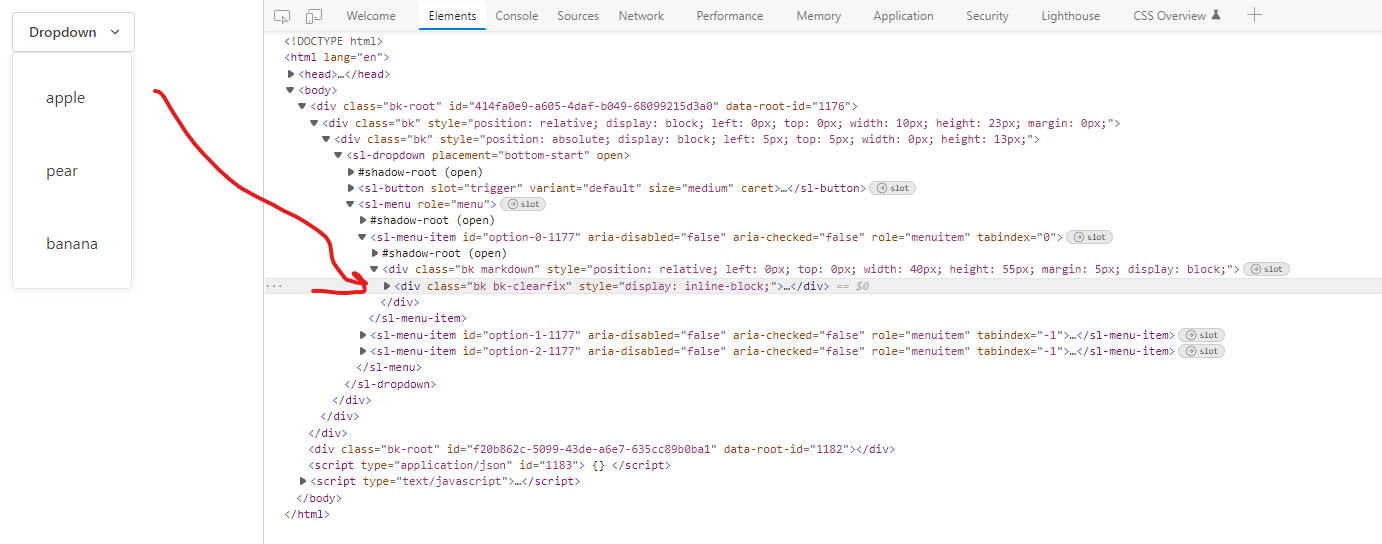Screen dimensions: 1382x544
Task: Open the Network tab
Action: pyautogui.click(x=641, y=16)
